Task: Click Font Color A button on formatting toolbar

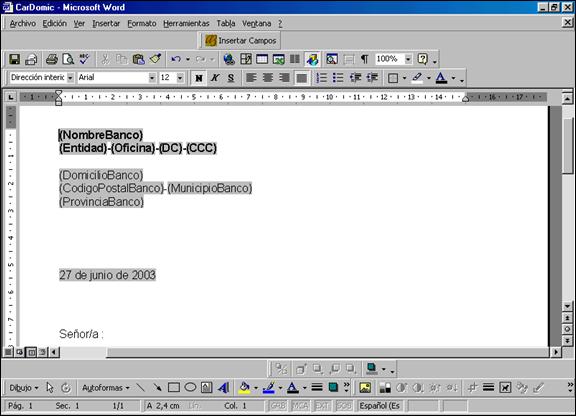Action: pos(441,78)
